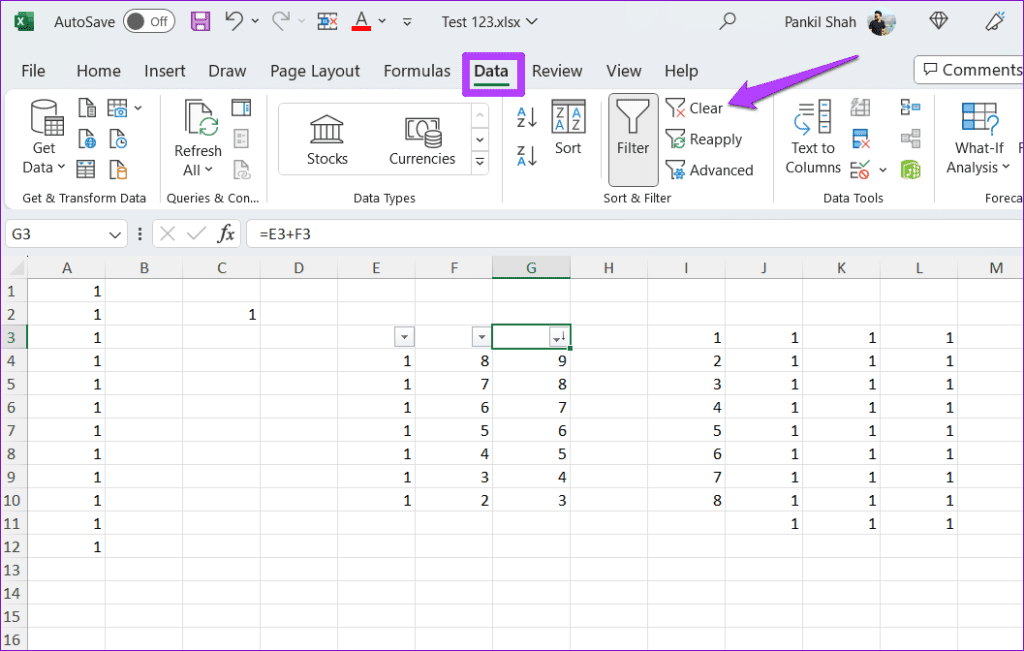Open Manage Data Model green icon
This screenshot has width=1024, height=651.
pyautogui.click(x=910, y=170)
